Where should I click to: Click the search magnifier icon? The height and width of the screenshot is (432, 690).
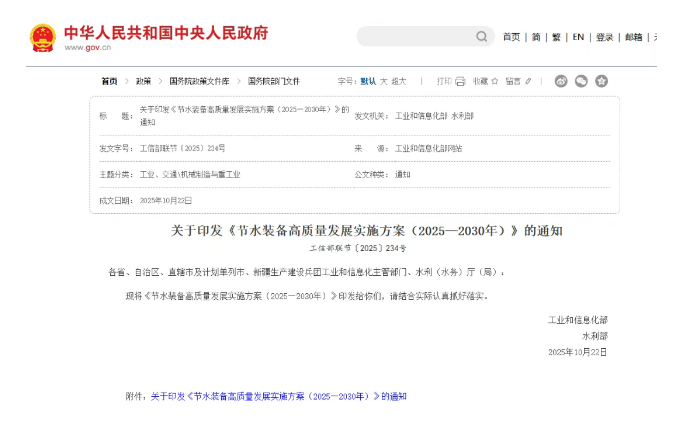coord(481,37)
